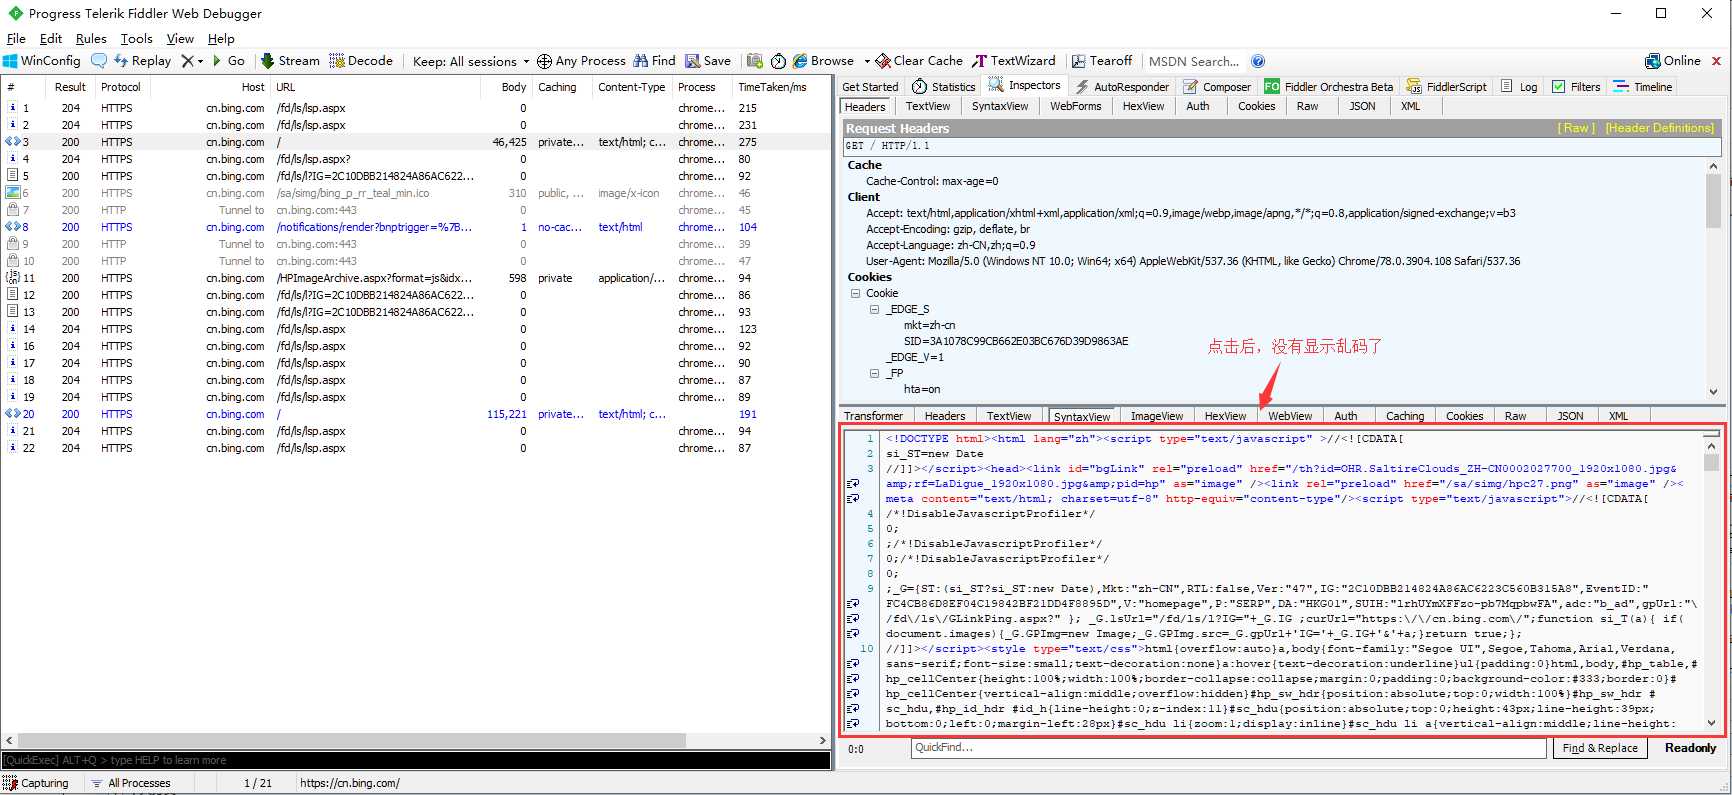Viewport: 1732px width, 795px height.
Task: Click the [Raw] header link
Action: 1576,128
